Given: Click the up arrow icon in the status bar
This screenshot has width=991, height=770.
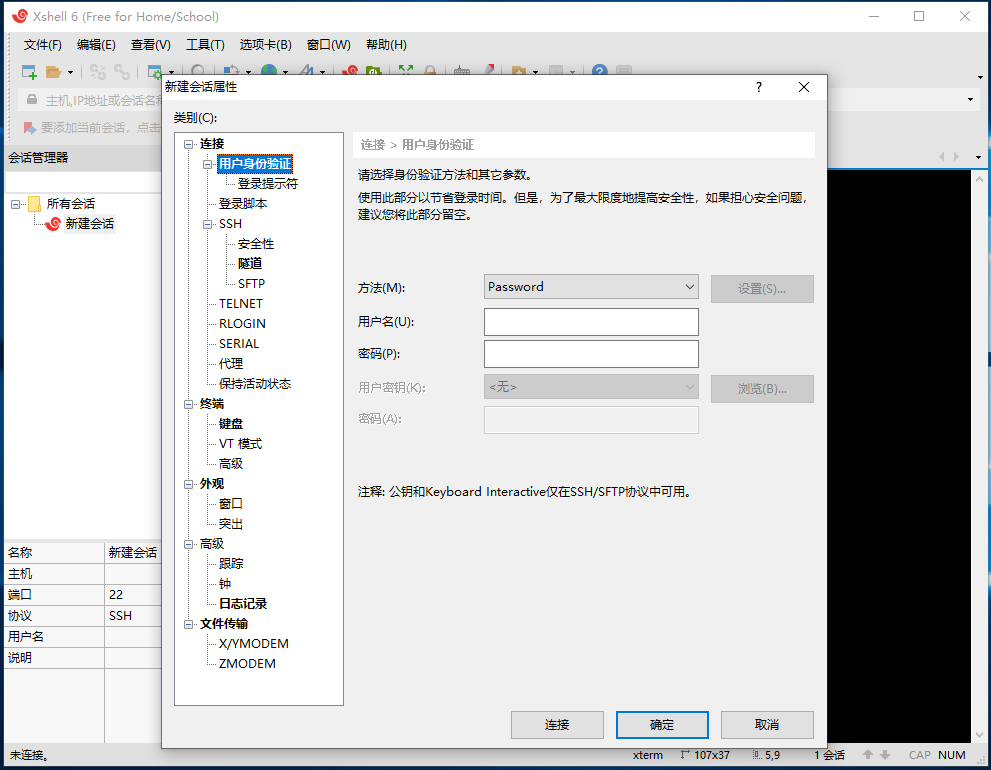Looking at the screenshot, I should point(868,755).
